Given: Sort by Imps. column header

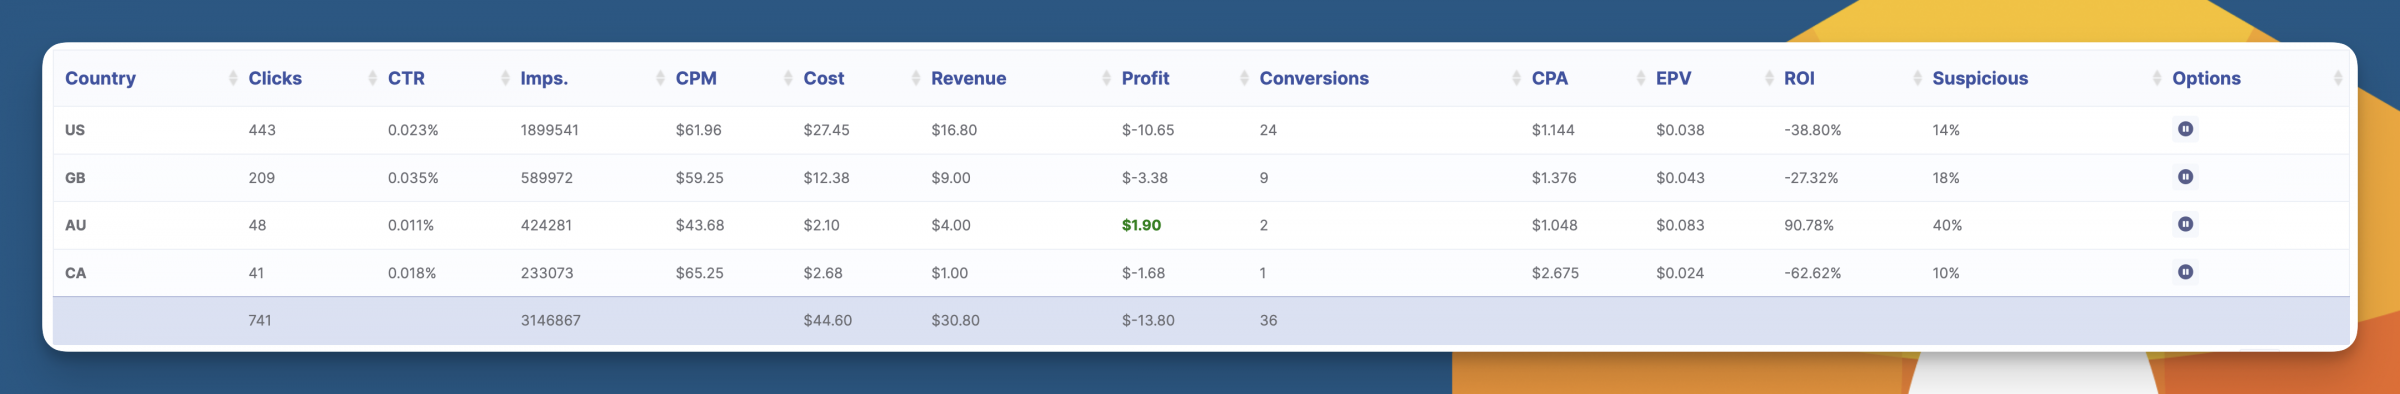Looking at the screenshot, I should 544,78.
